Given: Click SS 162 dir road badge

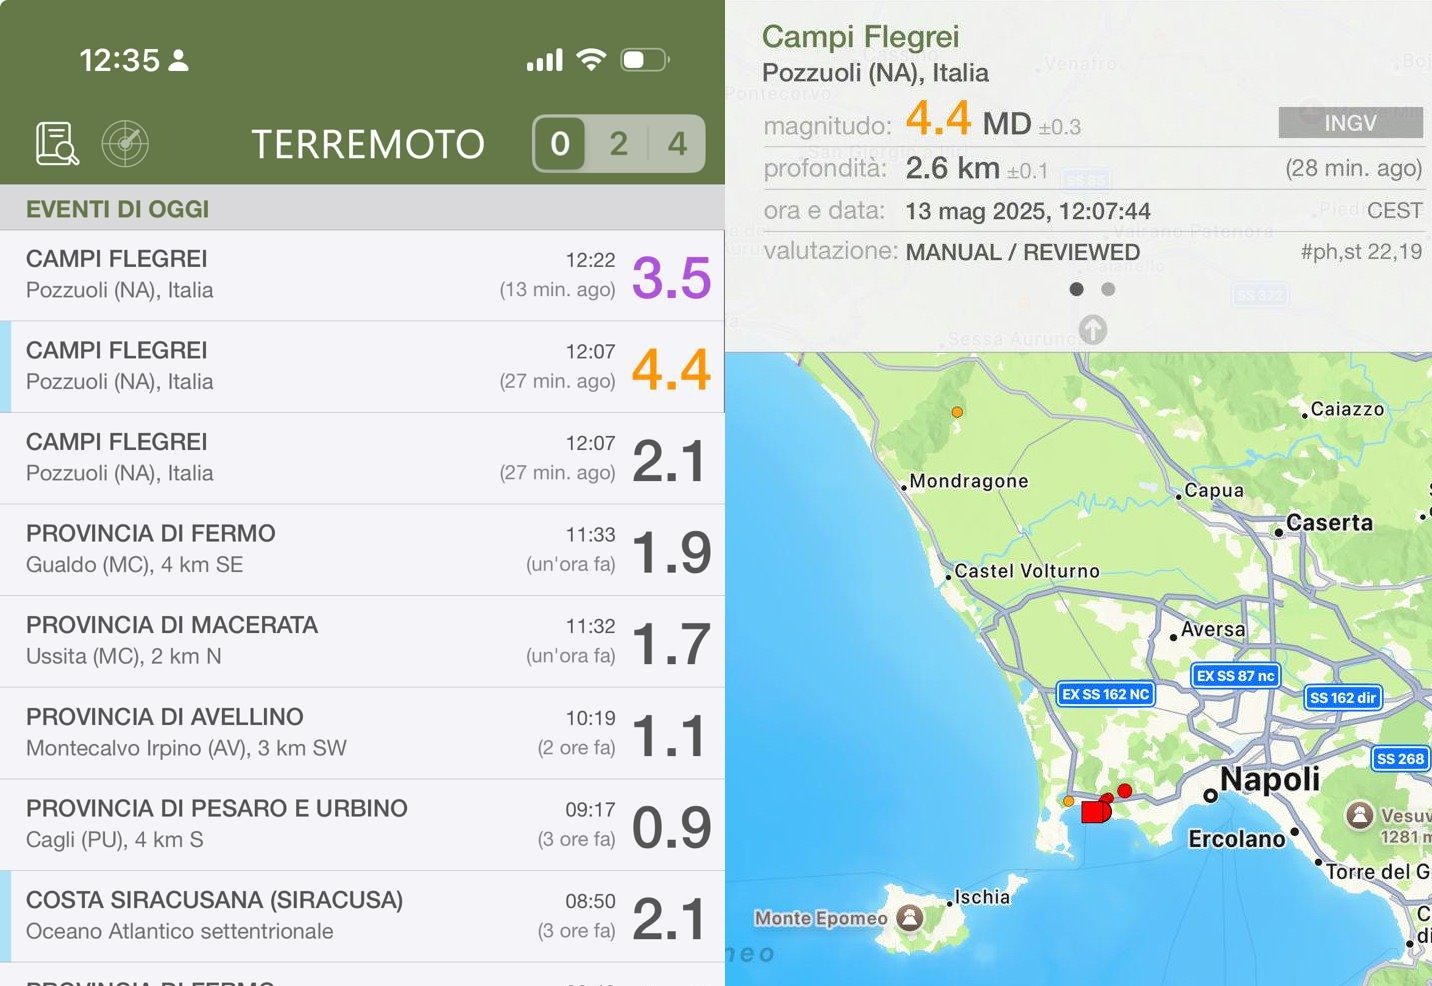Looking at the screenshot, I should pyautogui.click(x=1343, y=698).
